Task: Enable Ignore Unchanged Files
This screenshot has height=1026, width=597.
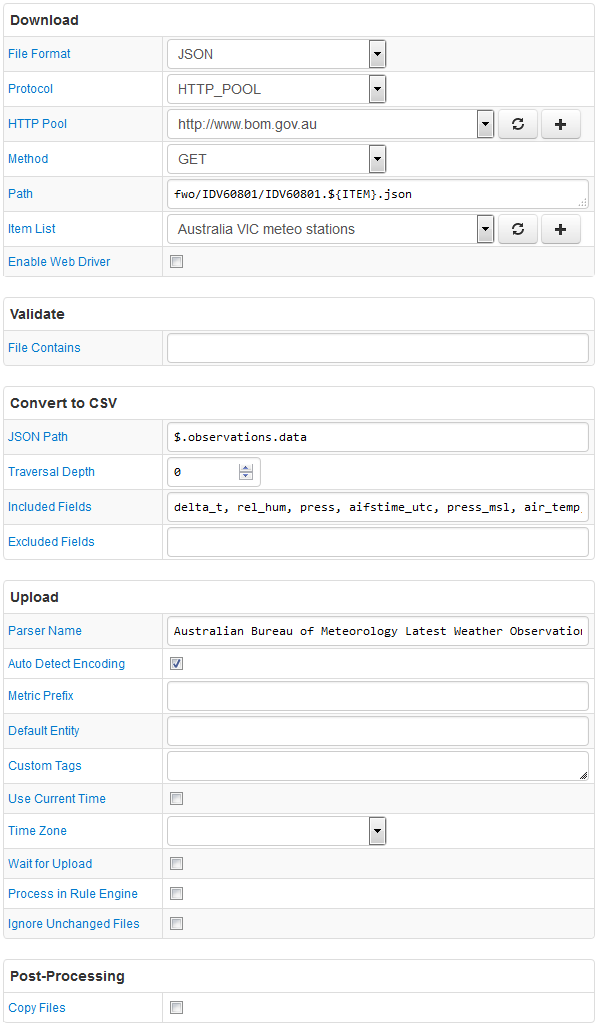Action: pyautogui.click(x=177, y=923)
